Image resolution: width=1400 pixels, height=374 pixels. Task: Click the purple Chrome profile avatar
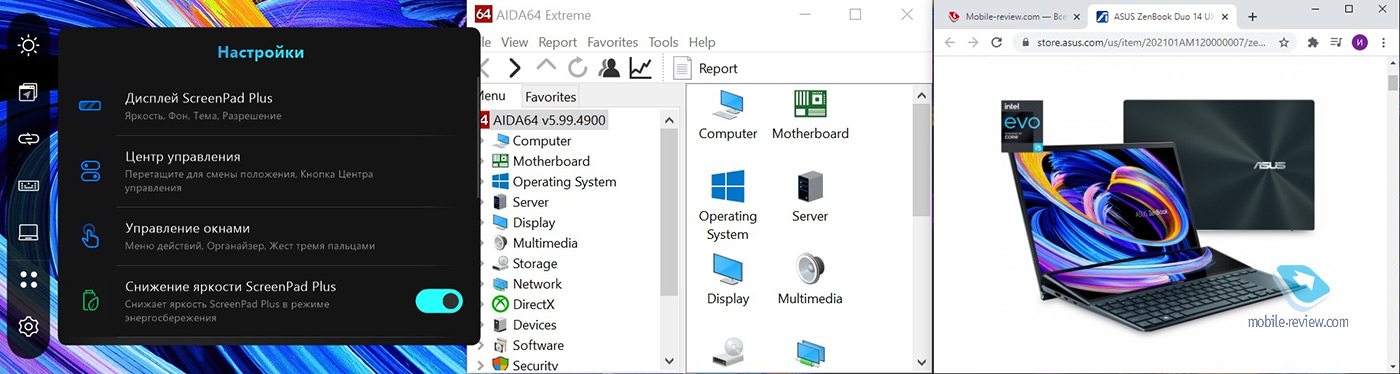(x=1360, y=43)
